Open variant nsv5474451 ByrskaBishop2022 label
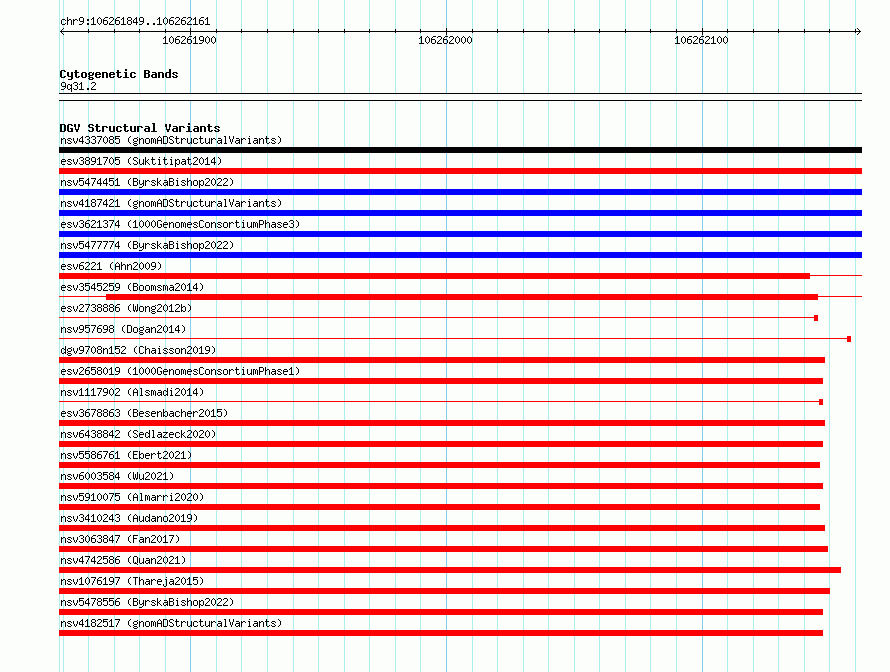 [x=147, y=182]
